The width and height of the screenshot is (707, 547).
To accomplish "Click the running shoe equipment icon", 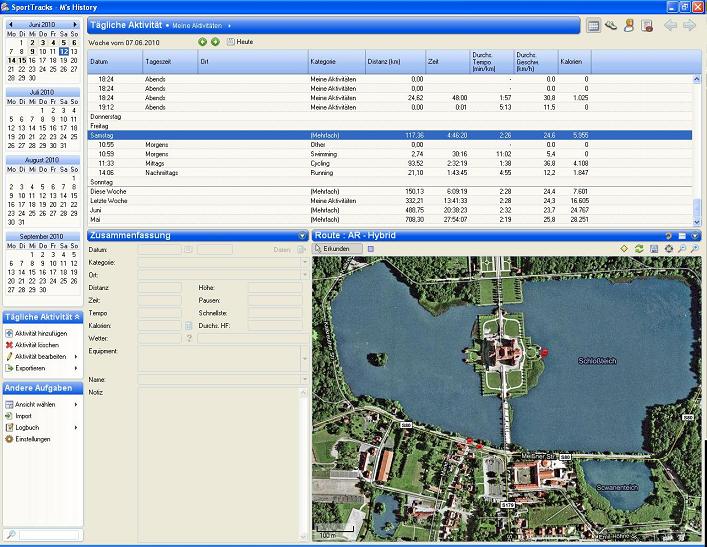I will point(611,25).
